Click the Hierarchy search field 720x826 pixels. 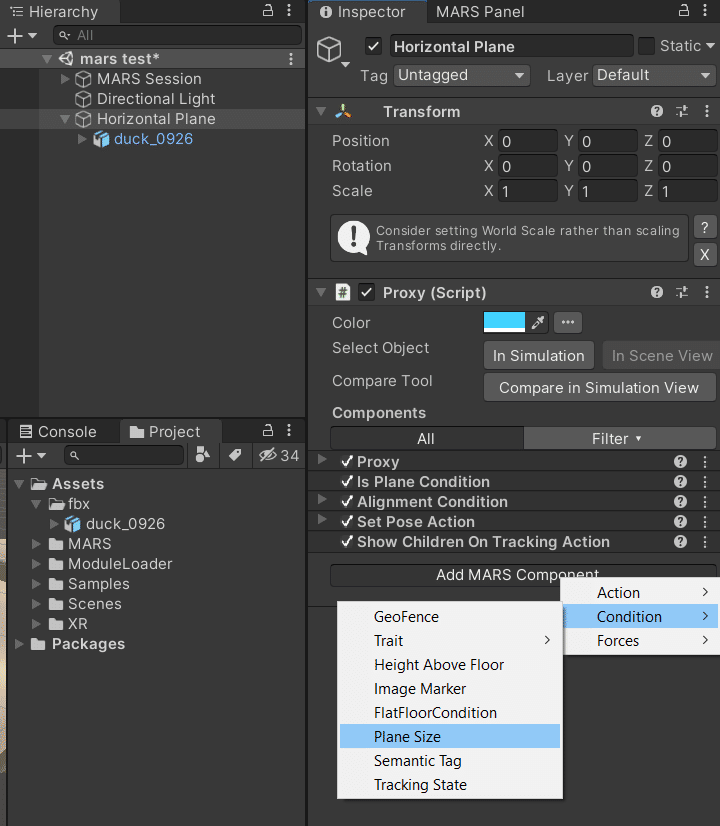[177, 35]
